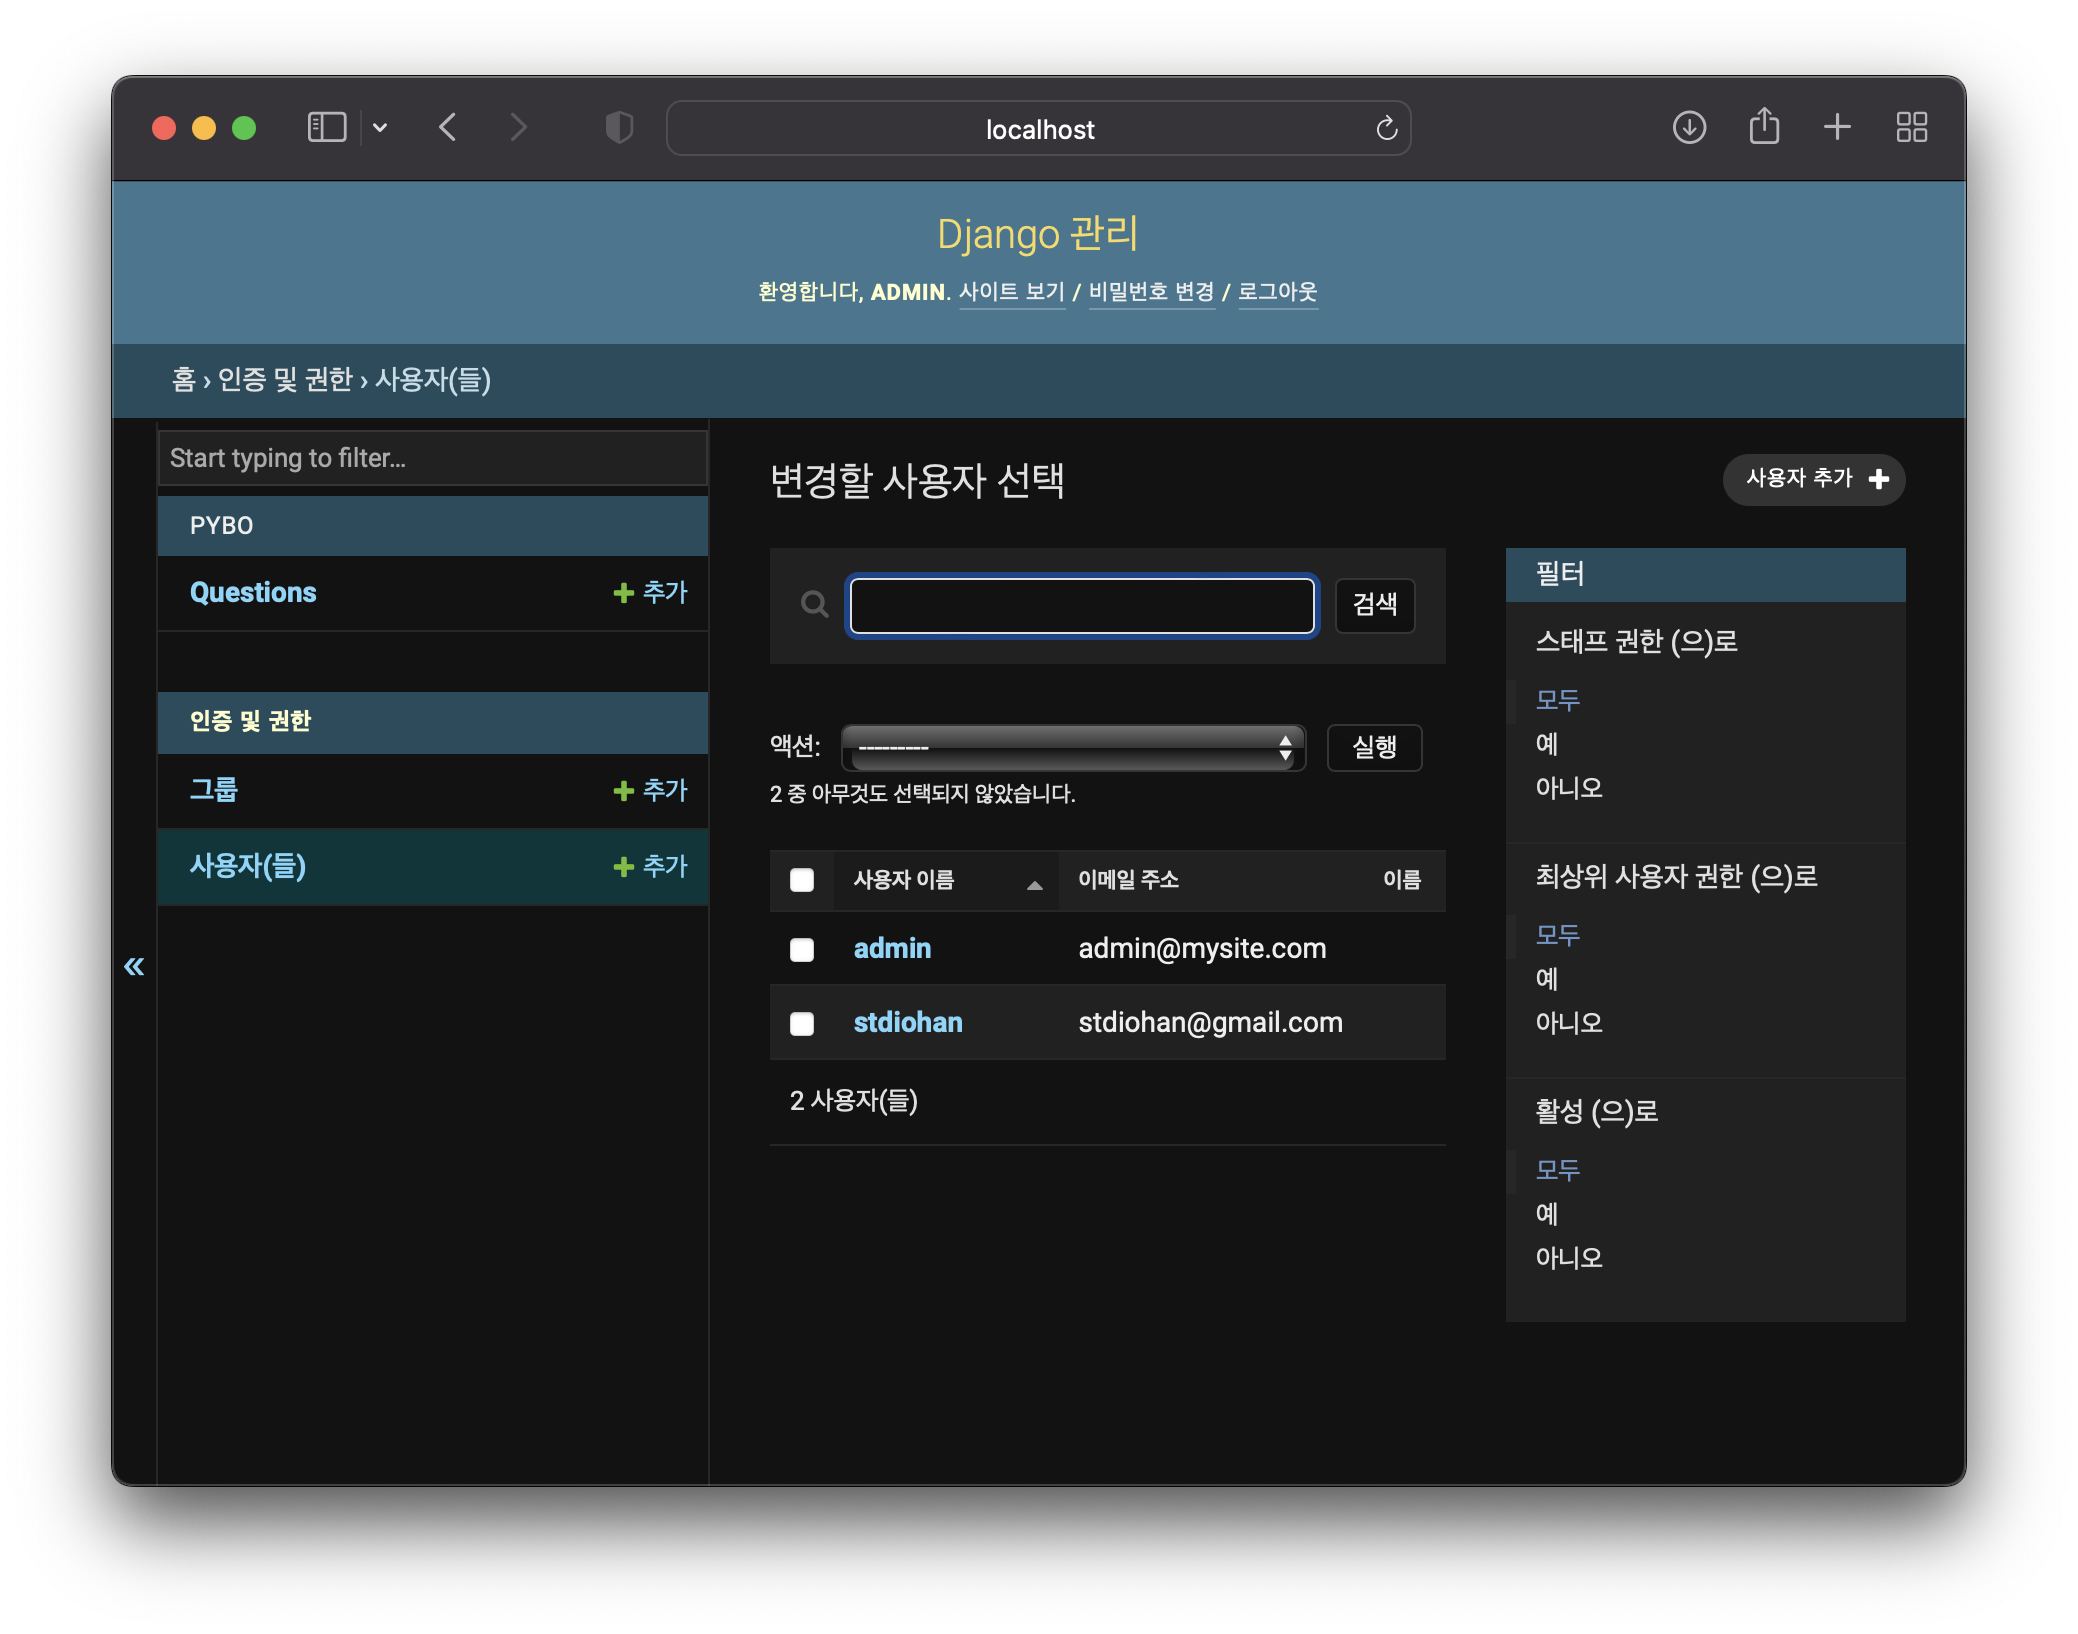The image size is (2078, 1634).
Task: Open sidebar dropdown chevron next to sidebar icon
Action: pos(380,128)
